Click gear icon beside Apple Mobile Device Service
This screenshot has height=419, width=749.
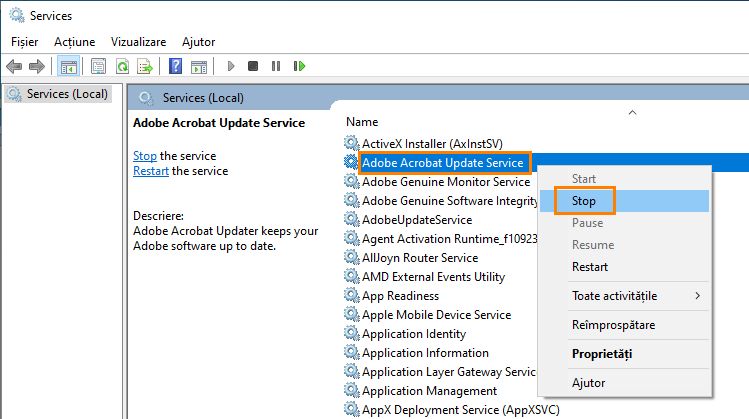(x=352, y=314)
